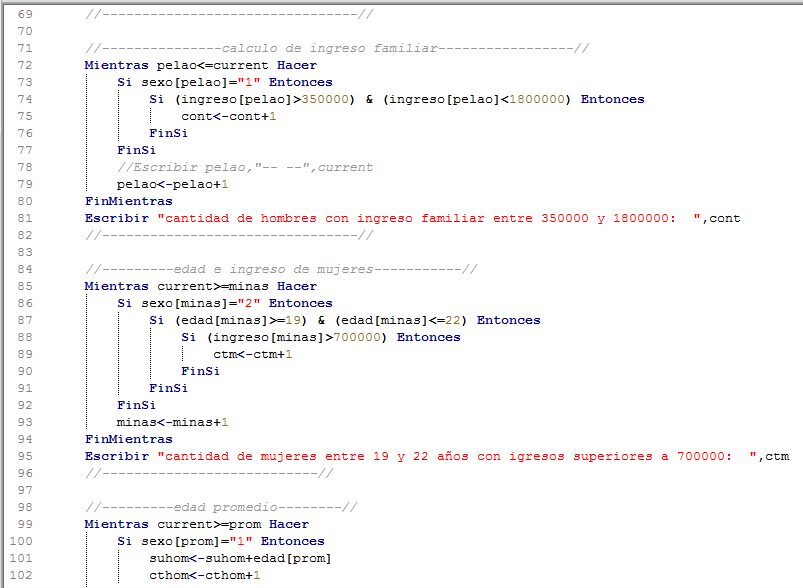The width and height of the screenshot is (803, 588).
Task: Click '(edad[minas]>=19)' condition
Action: (x=241, y=320)
